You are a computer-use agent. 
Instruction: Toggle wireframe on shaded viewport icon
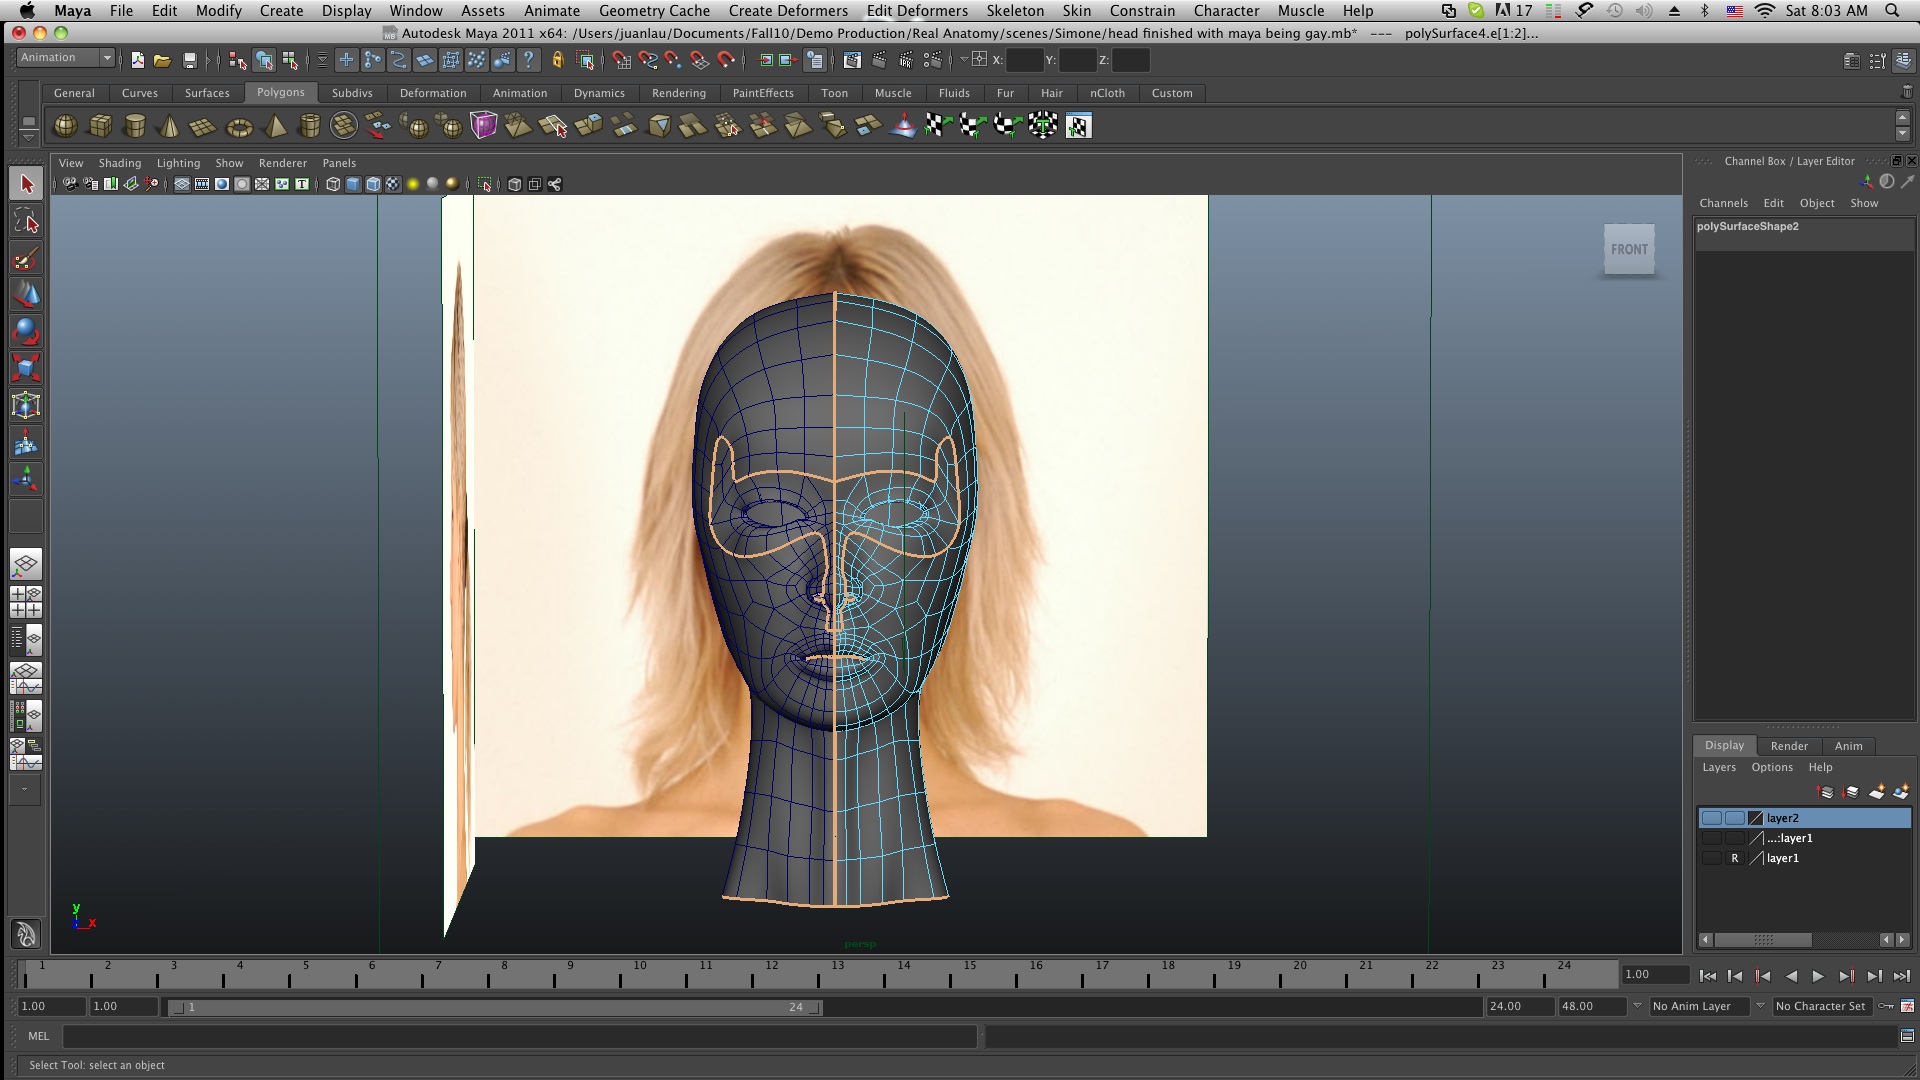click(373, 184)
